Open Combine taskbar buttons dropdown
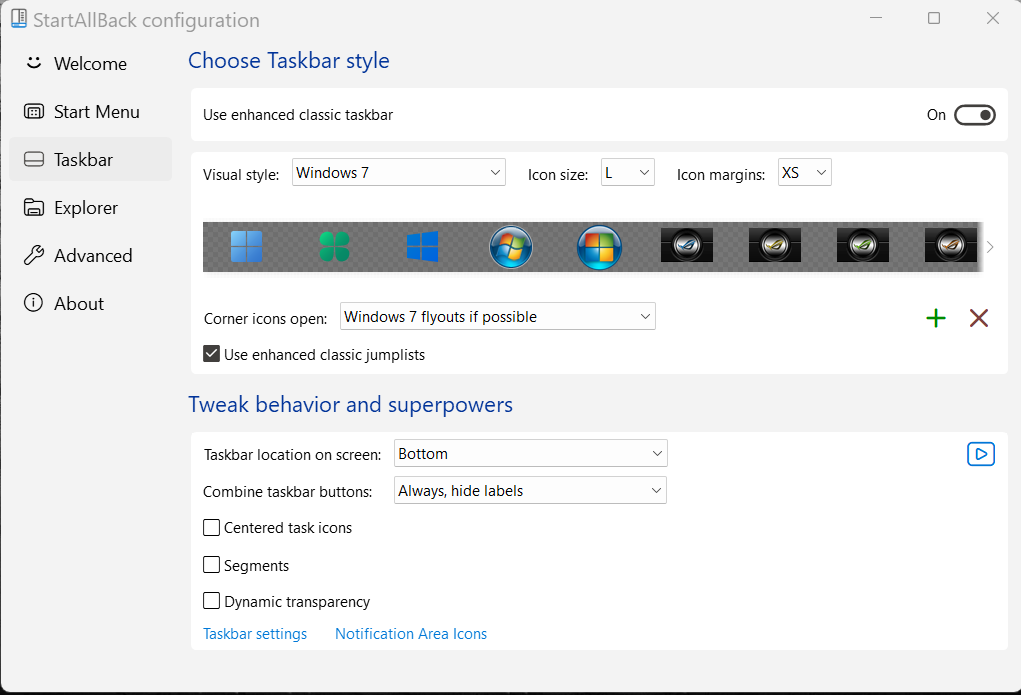1021x695 pixels. pyautogui.click(x=530, y=490)
